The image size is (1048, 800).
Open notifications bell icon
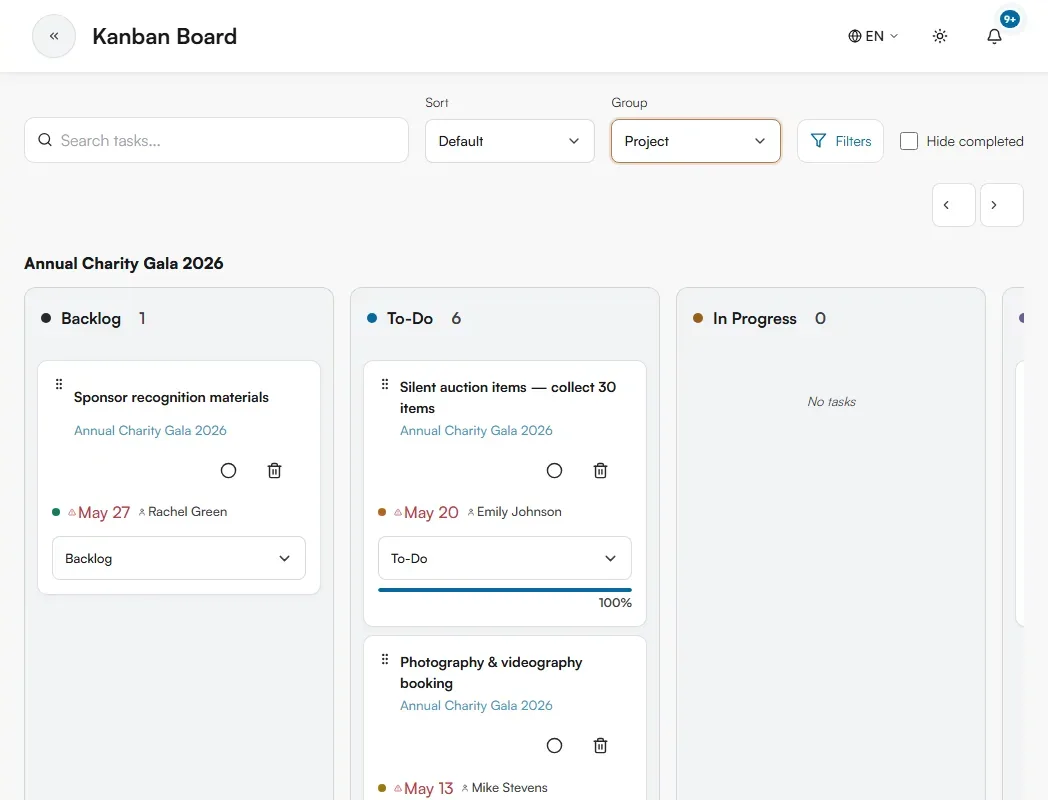click(x=995, y=36)
